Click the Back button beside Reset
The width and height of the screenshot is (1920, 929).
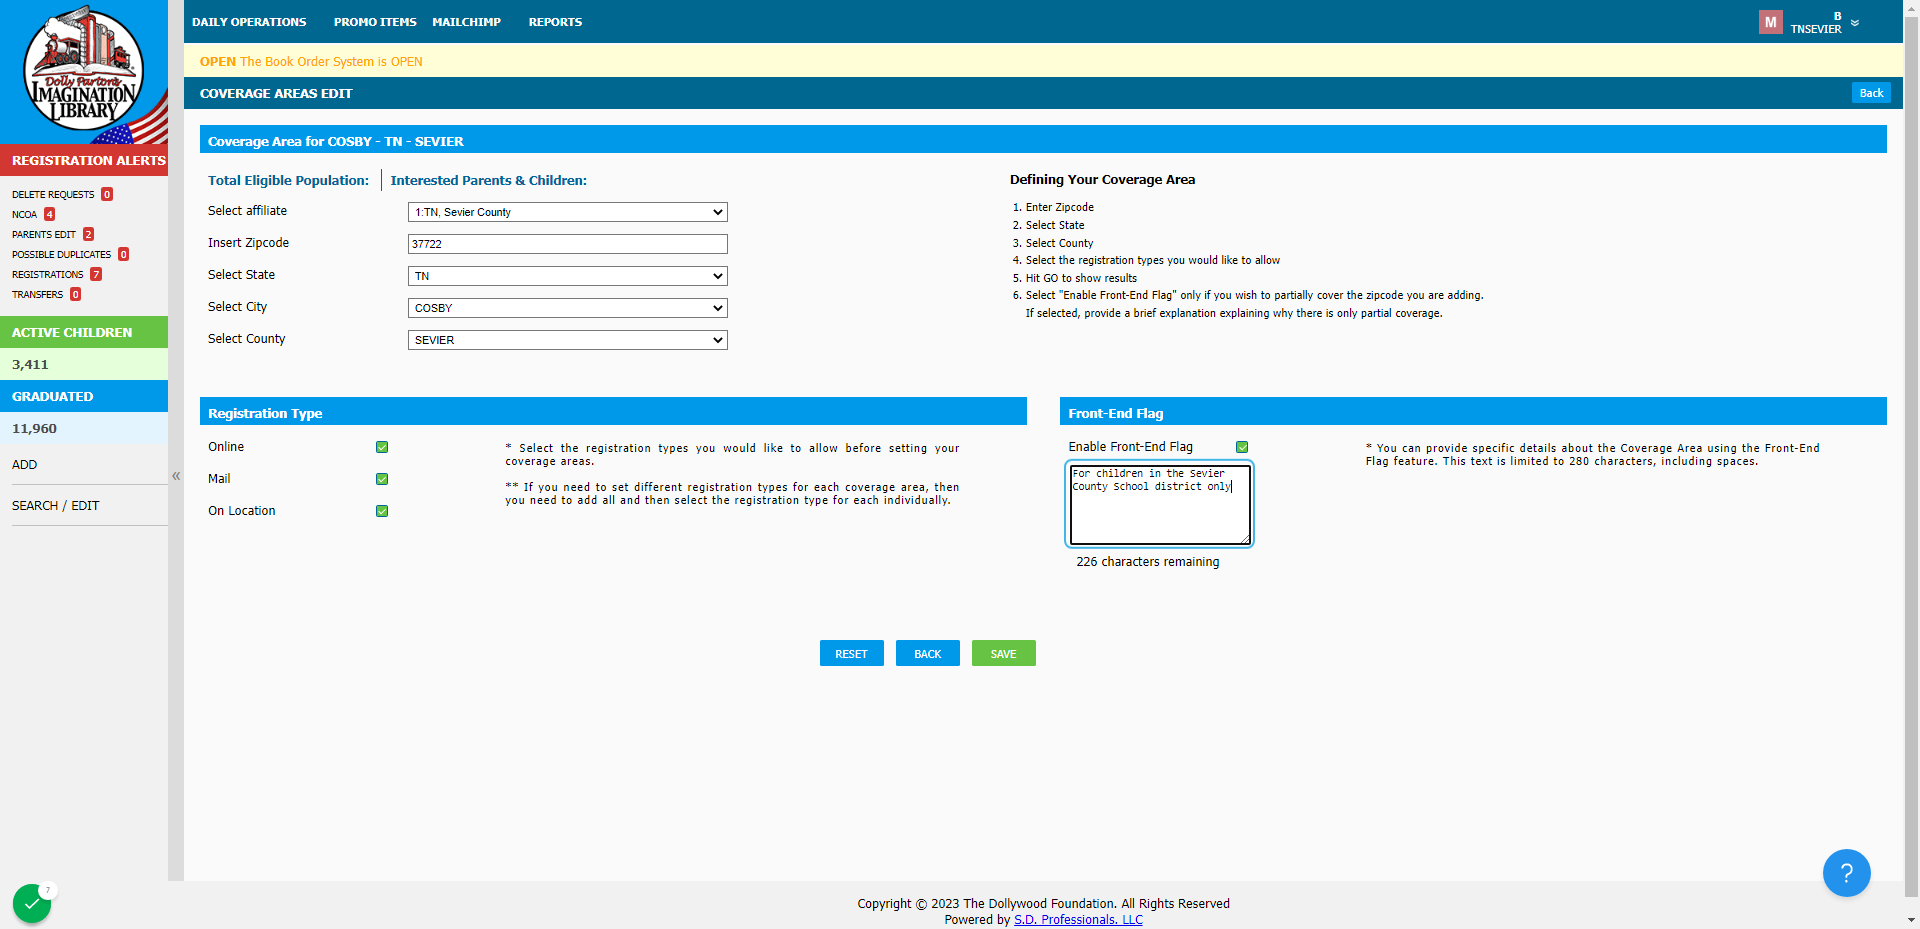(x=928, y=653)
